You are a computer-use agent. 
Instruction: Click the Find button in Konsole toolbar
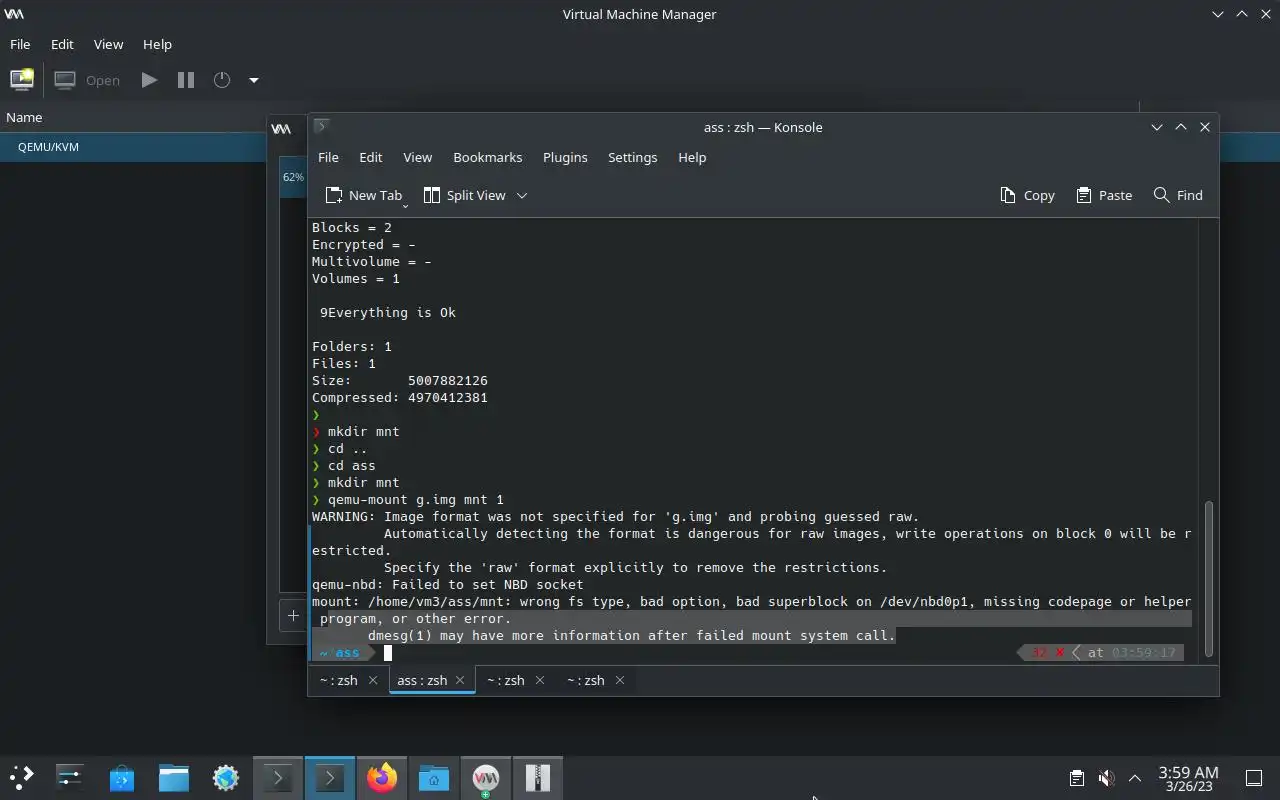click(1178, 195)
